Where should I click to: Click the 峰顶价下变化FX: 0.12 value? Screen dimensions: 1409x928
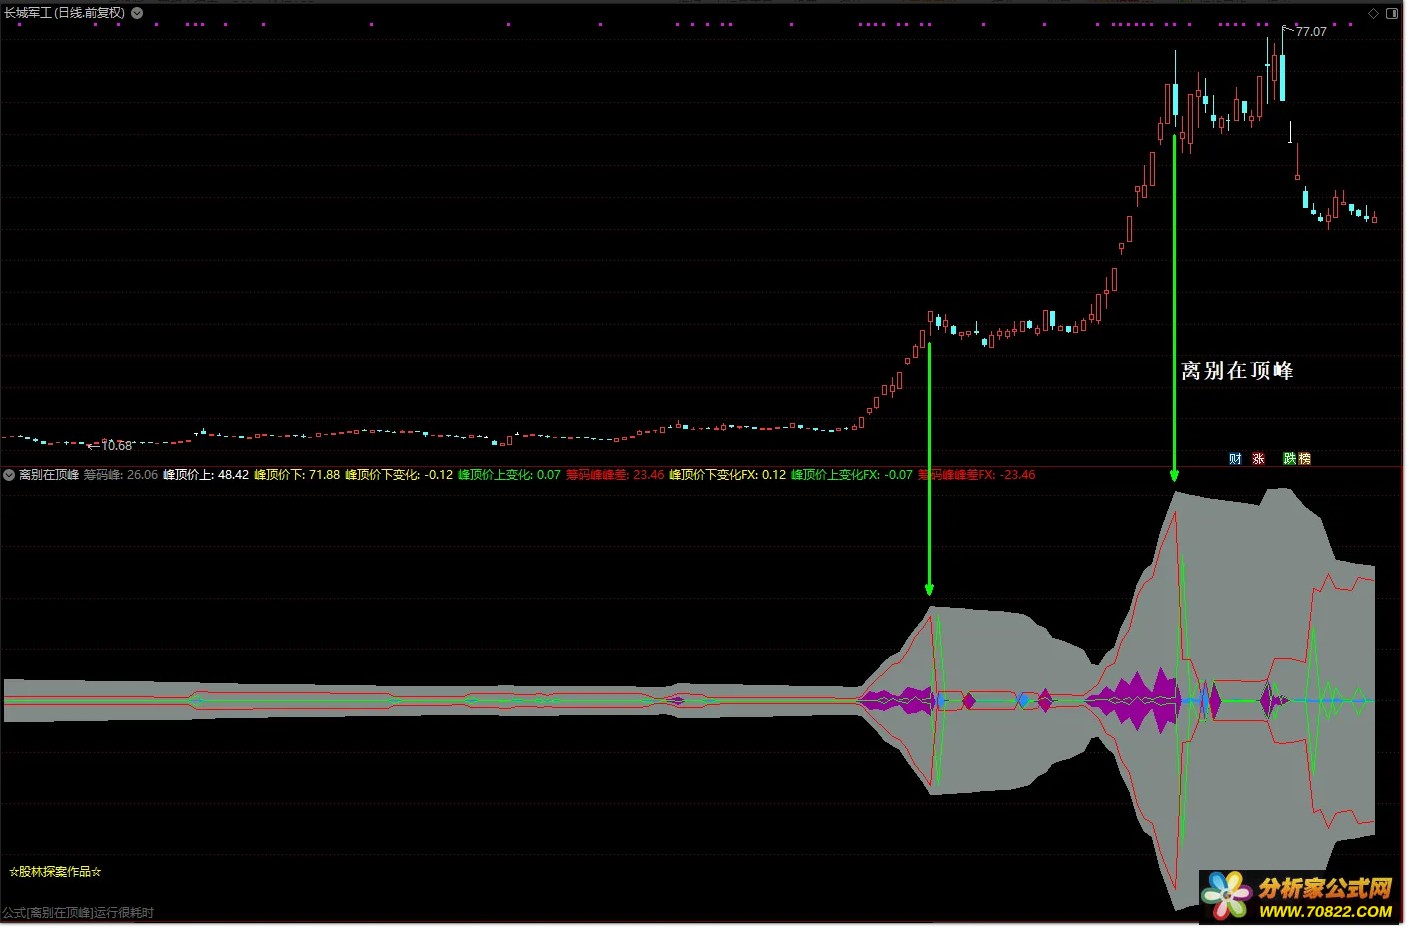(727, 475)
